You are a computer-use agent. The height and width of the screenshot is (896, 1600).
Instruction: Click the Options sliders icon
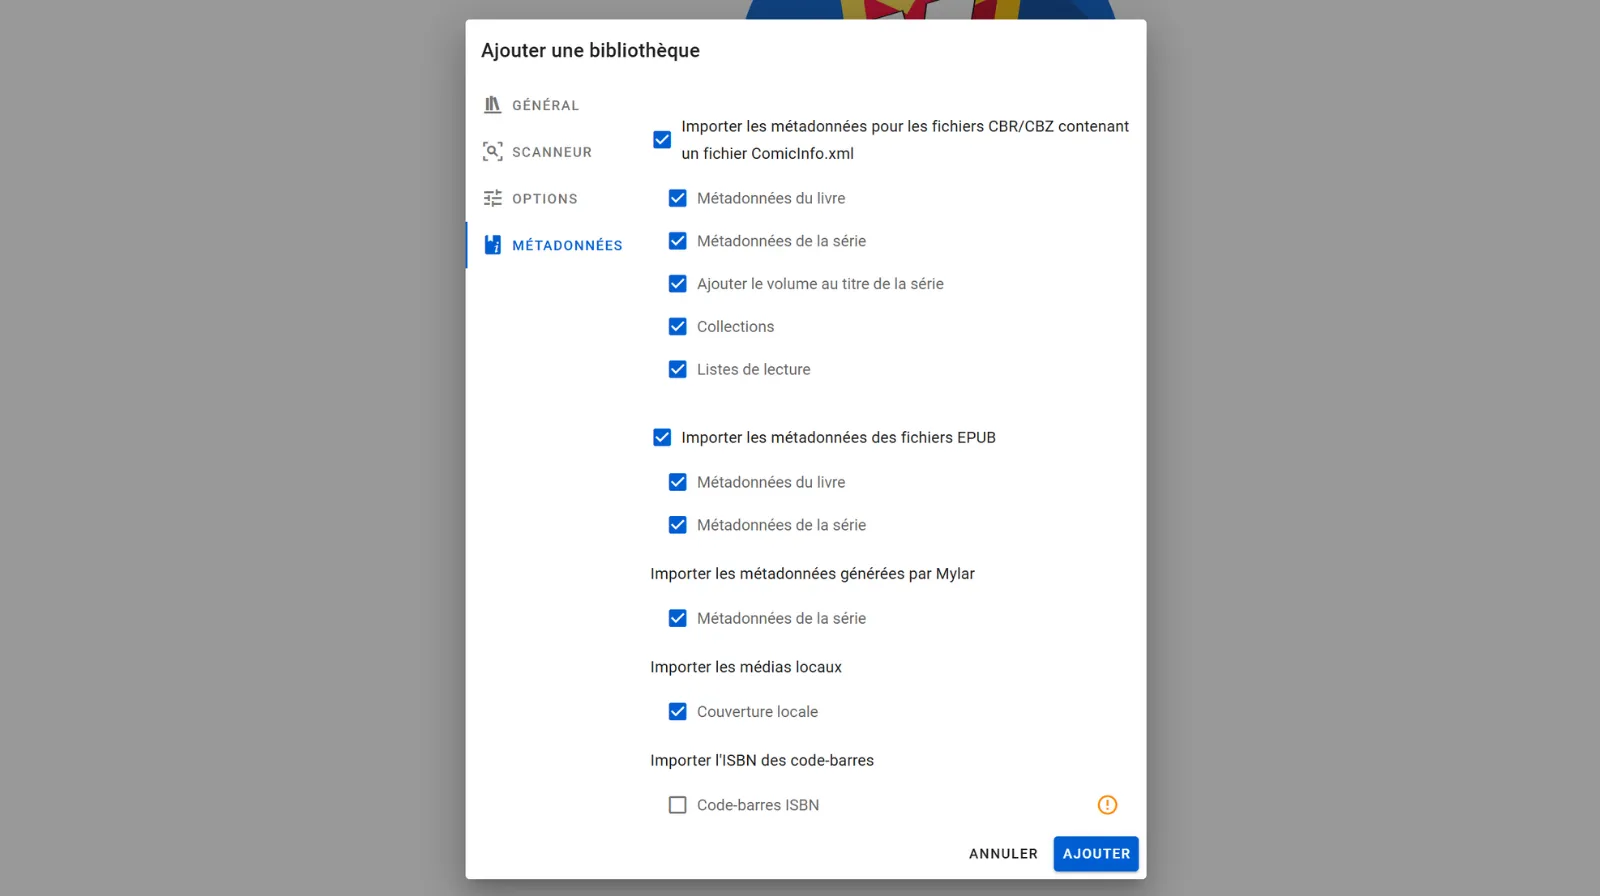click(x=492, y=198)
